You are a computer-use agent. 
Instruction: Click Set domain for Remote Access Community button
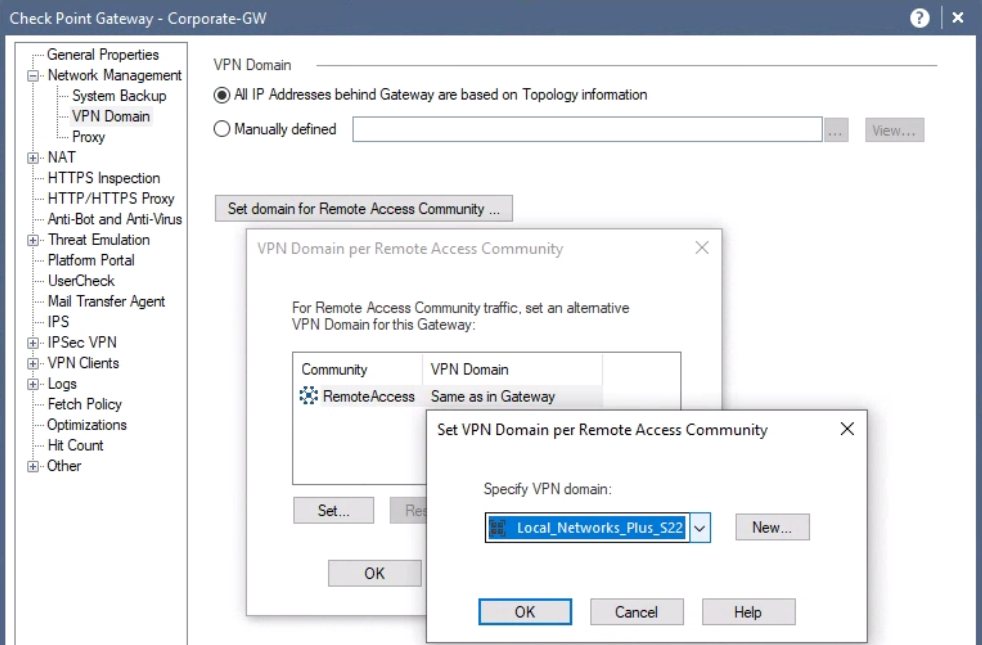[x=364, y=209]
